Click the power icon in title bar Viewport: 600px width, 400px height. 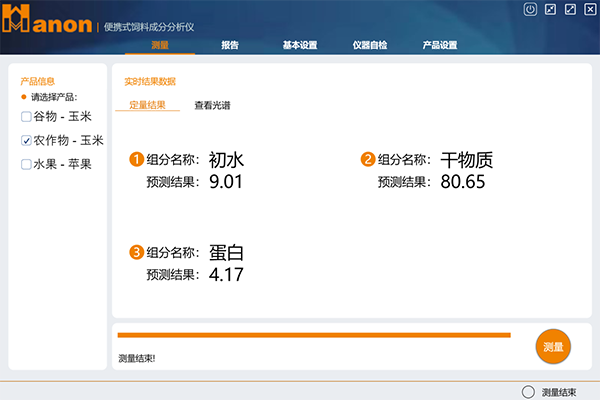point(530,10)
